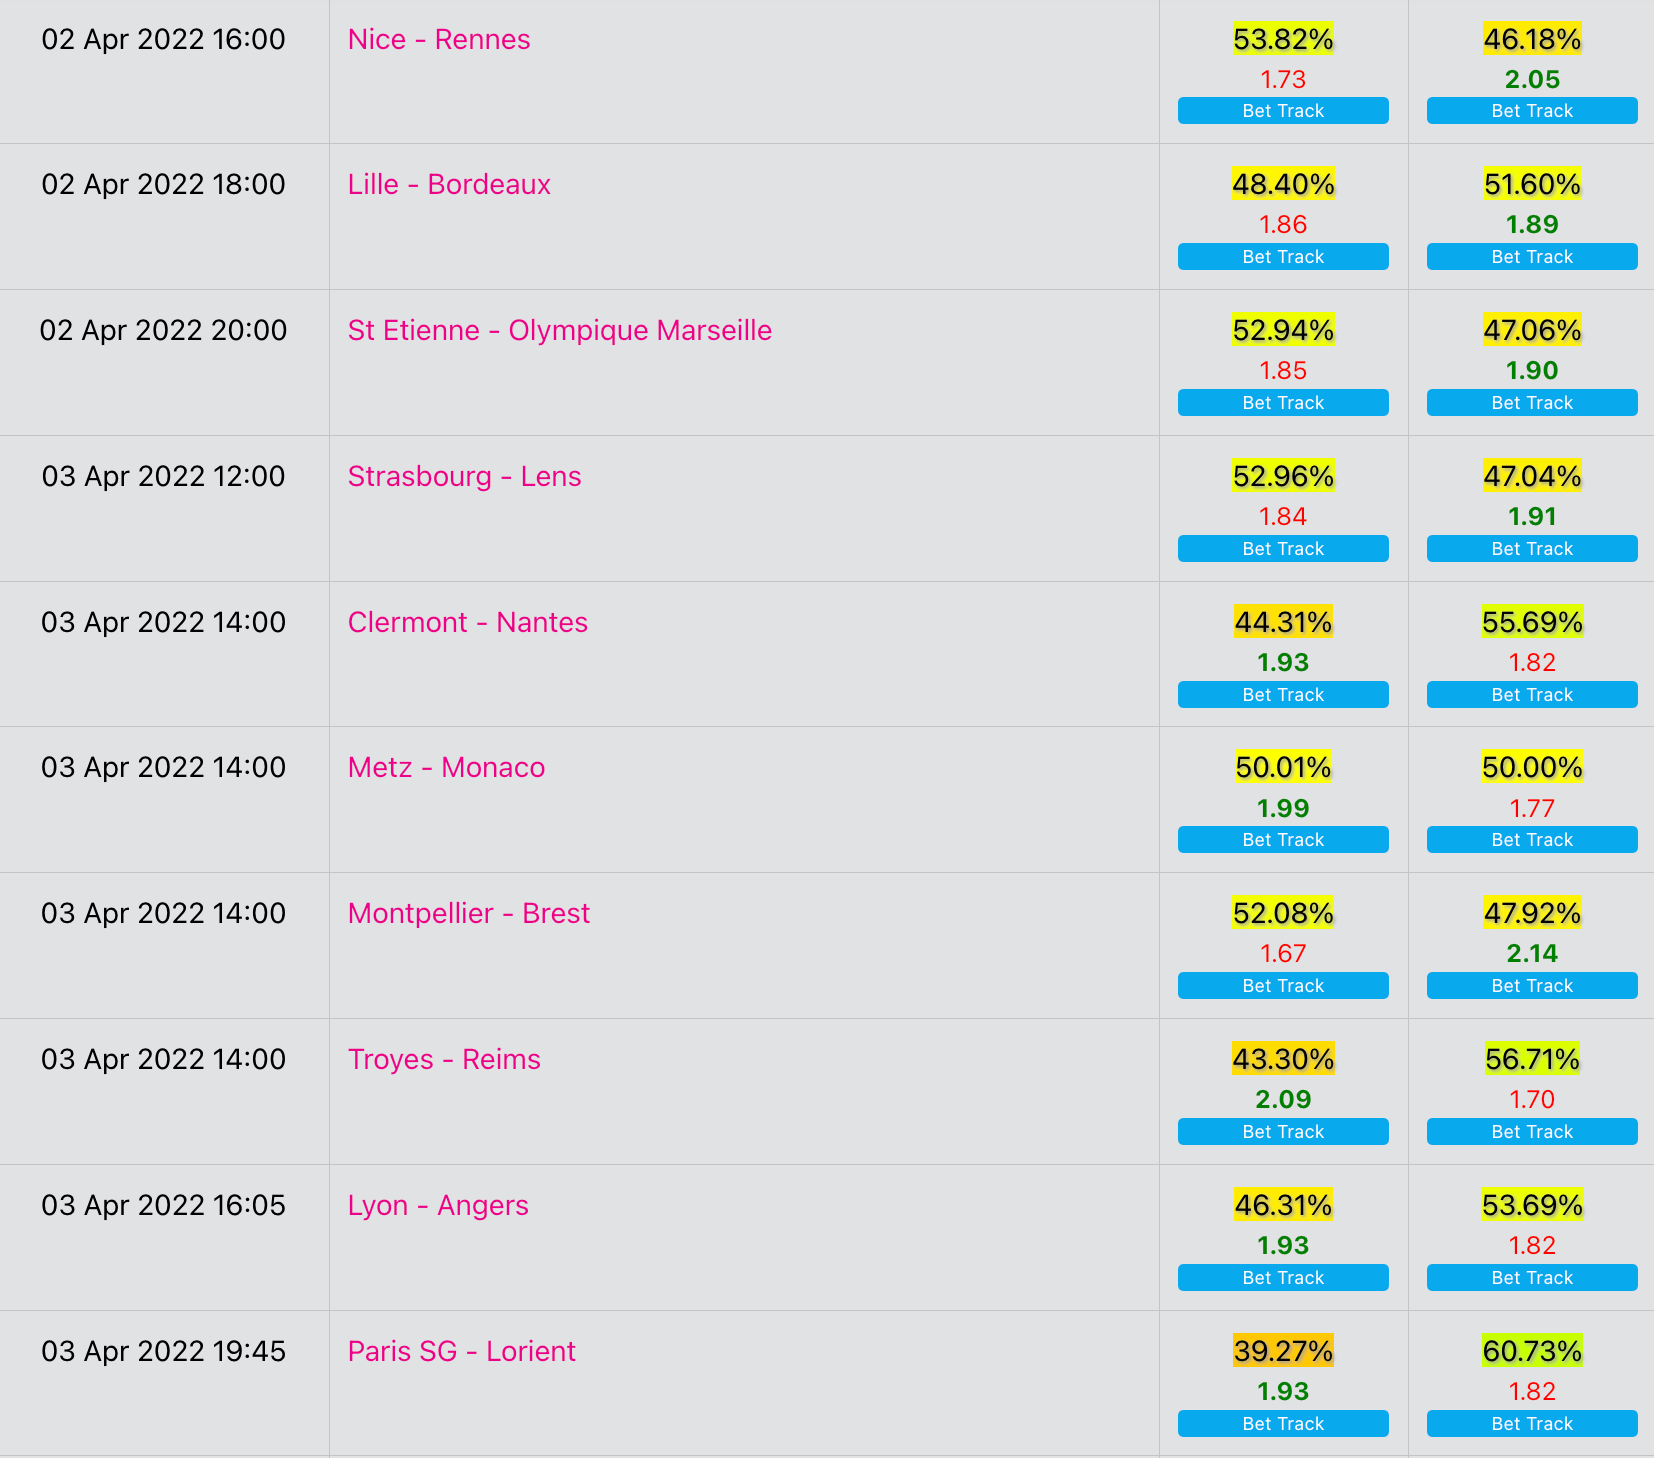
Task: Open the Strasbourg - Lens match link
Action: point(464,476)
